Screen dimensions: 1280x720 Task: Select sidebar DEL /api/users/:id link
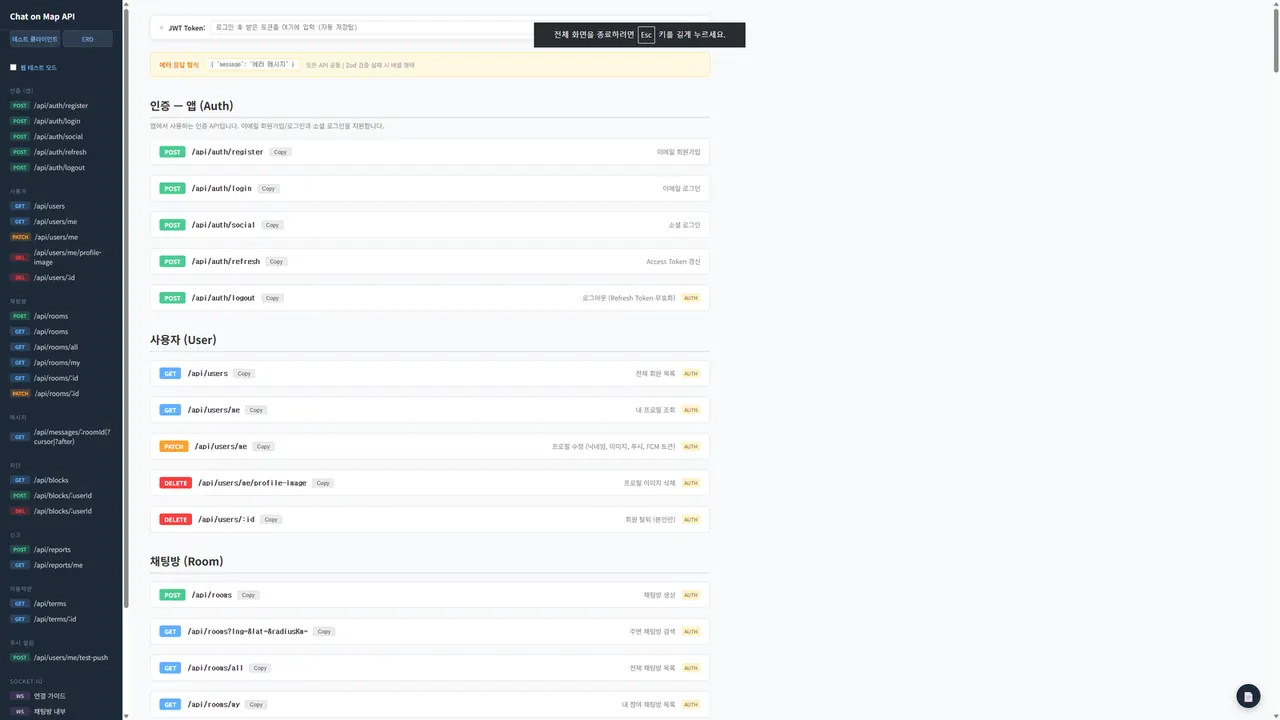coord(60,277)
